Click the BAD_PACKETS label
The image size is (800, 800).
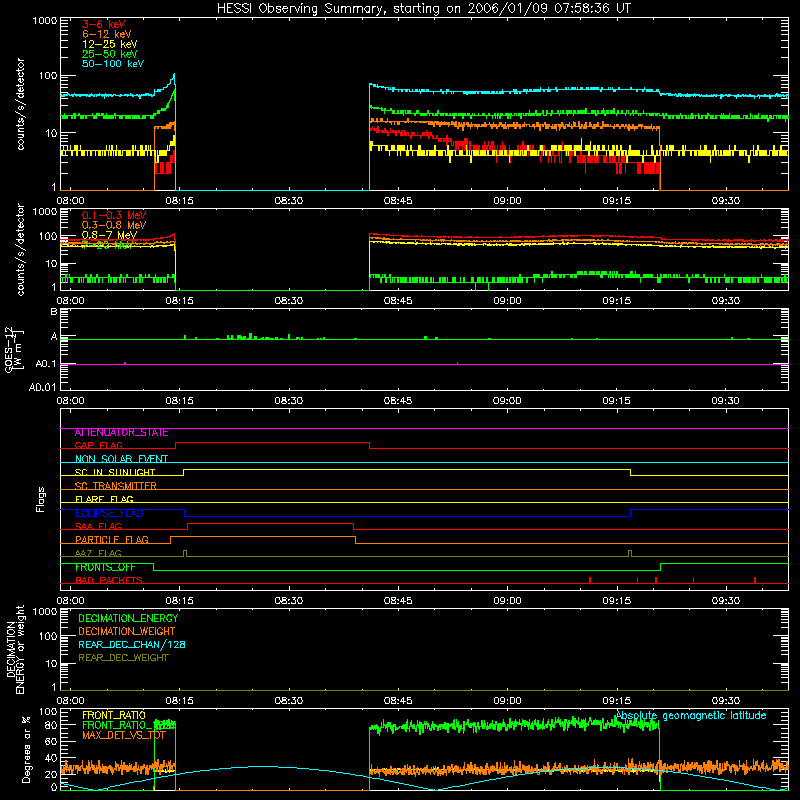[x=109, y=580]
